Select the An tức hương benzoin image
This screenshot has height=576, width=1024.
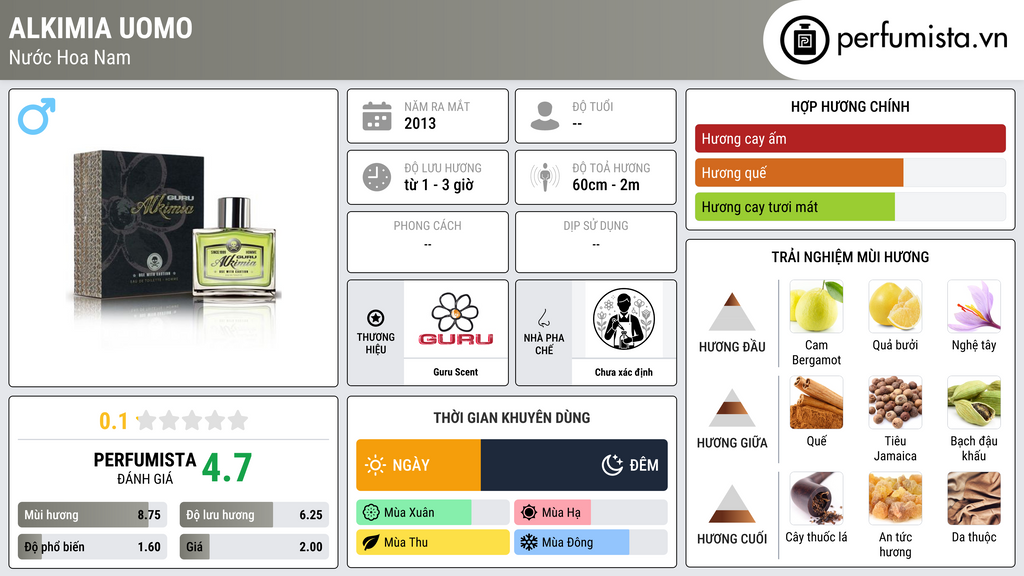point(895,498)
